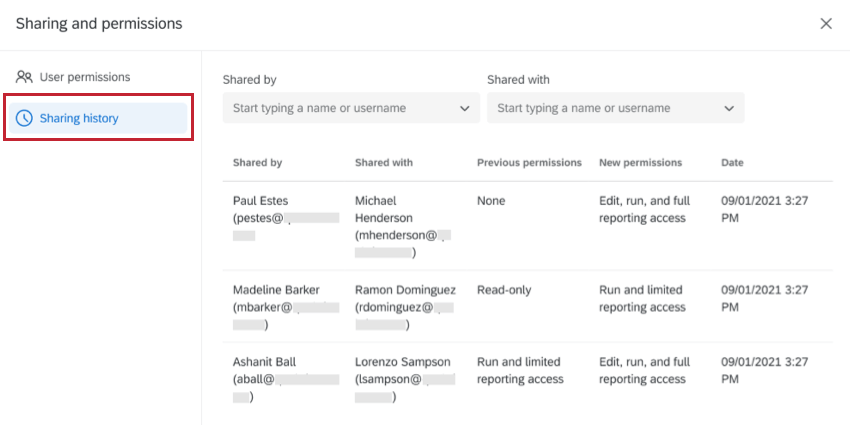Expand the Shared with dropdown arrow
Viewport: 850px width, 425px height.
[x=728, y=108]
